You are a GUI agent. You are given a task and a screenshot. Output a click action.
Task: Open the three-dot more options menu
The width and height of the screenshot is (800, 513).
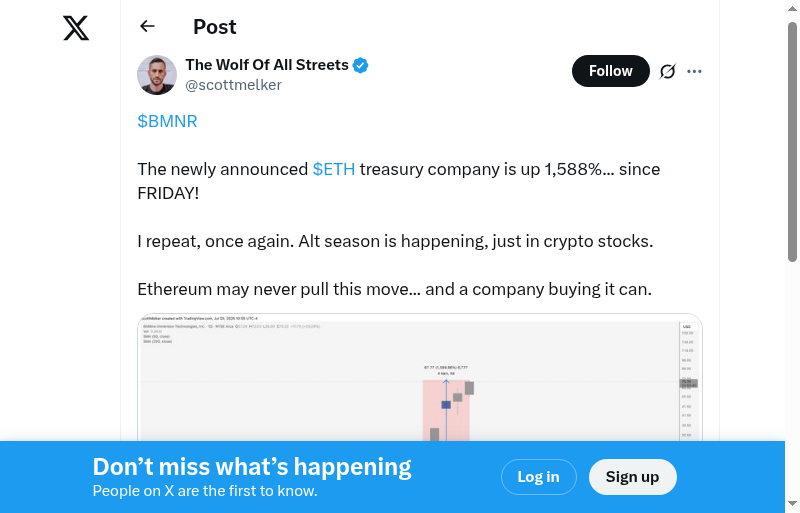pyautogui.click(x=695, y=71)
